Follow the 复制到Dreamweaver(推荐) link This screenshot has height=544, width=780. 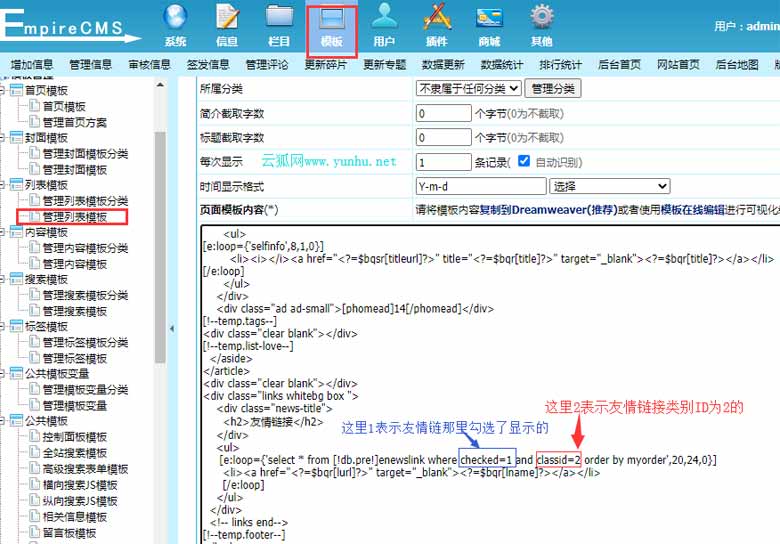549,210
